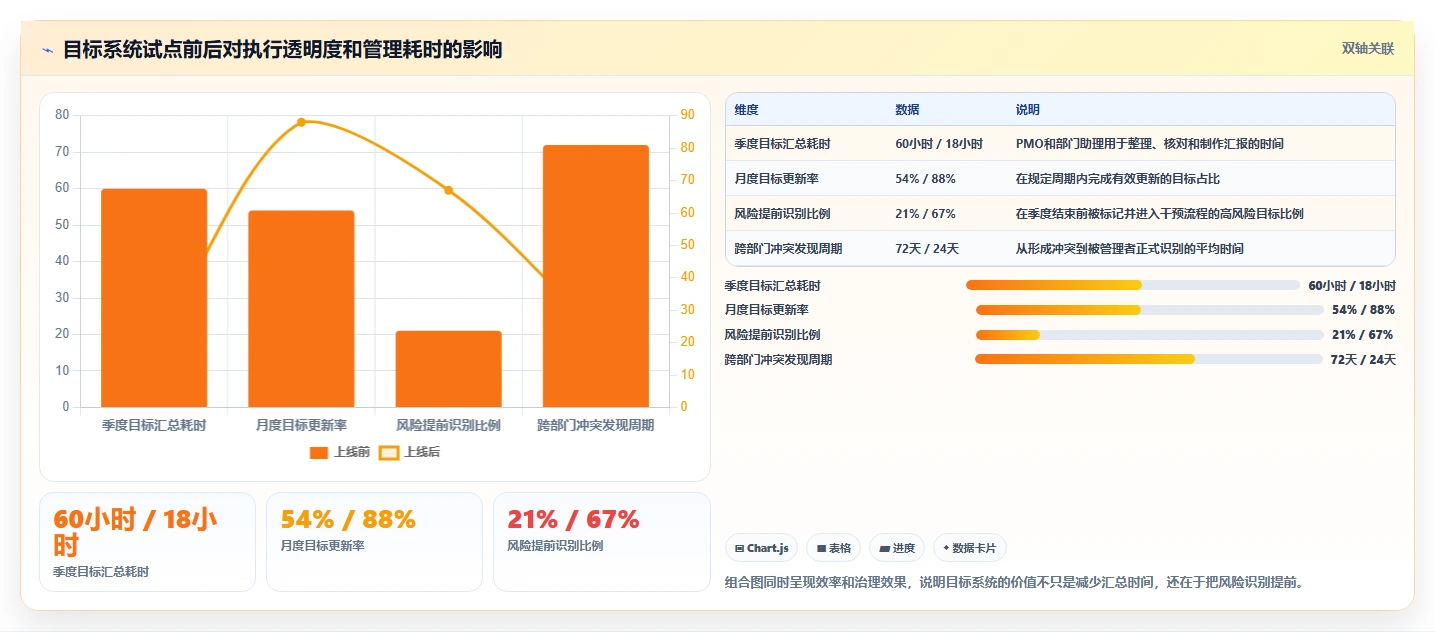Click the 风险提前识别比例 progress bar

pyautogui.click(x=1149, y=335)
